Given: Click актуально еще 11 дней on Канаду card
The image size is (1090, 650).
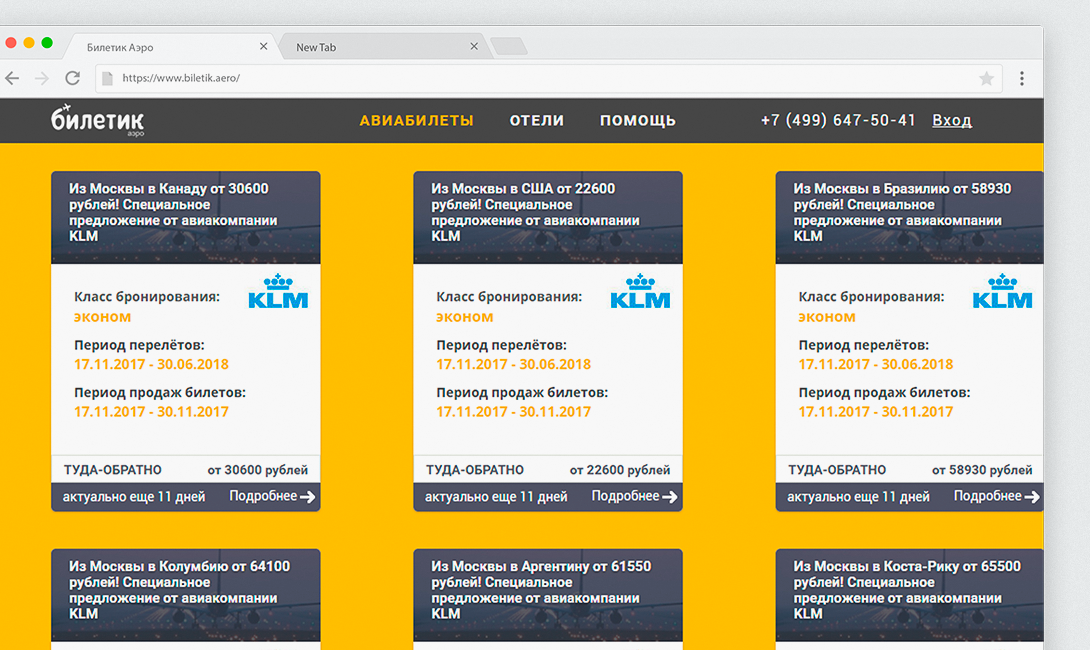Looking at the screenshot, I should point(133,497).
